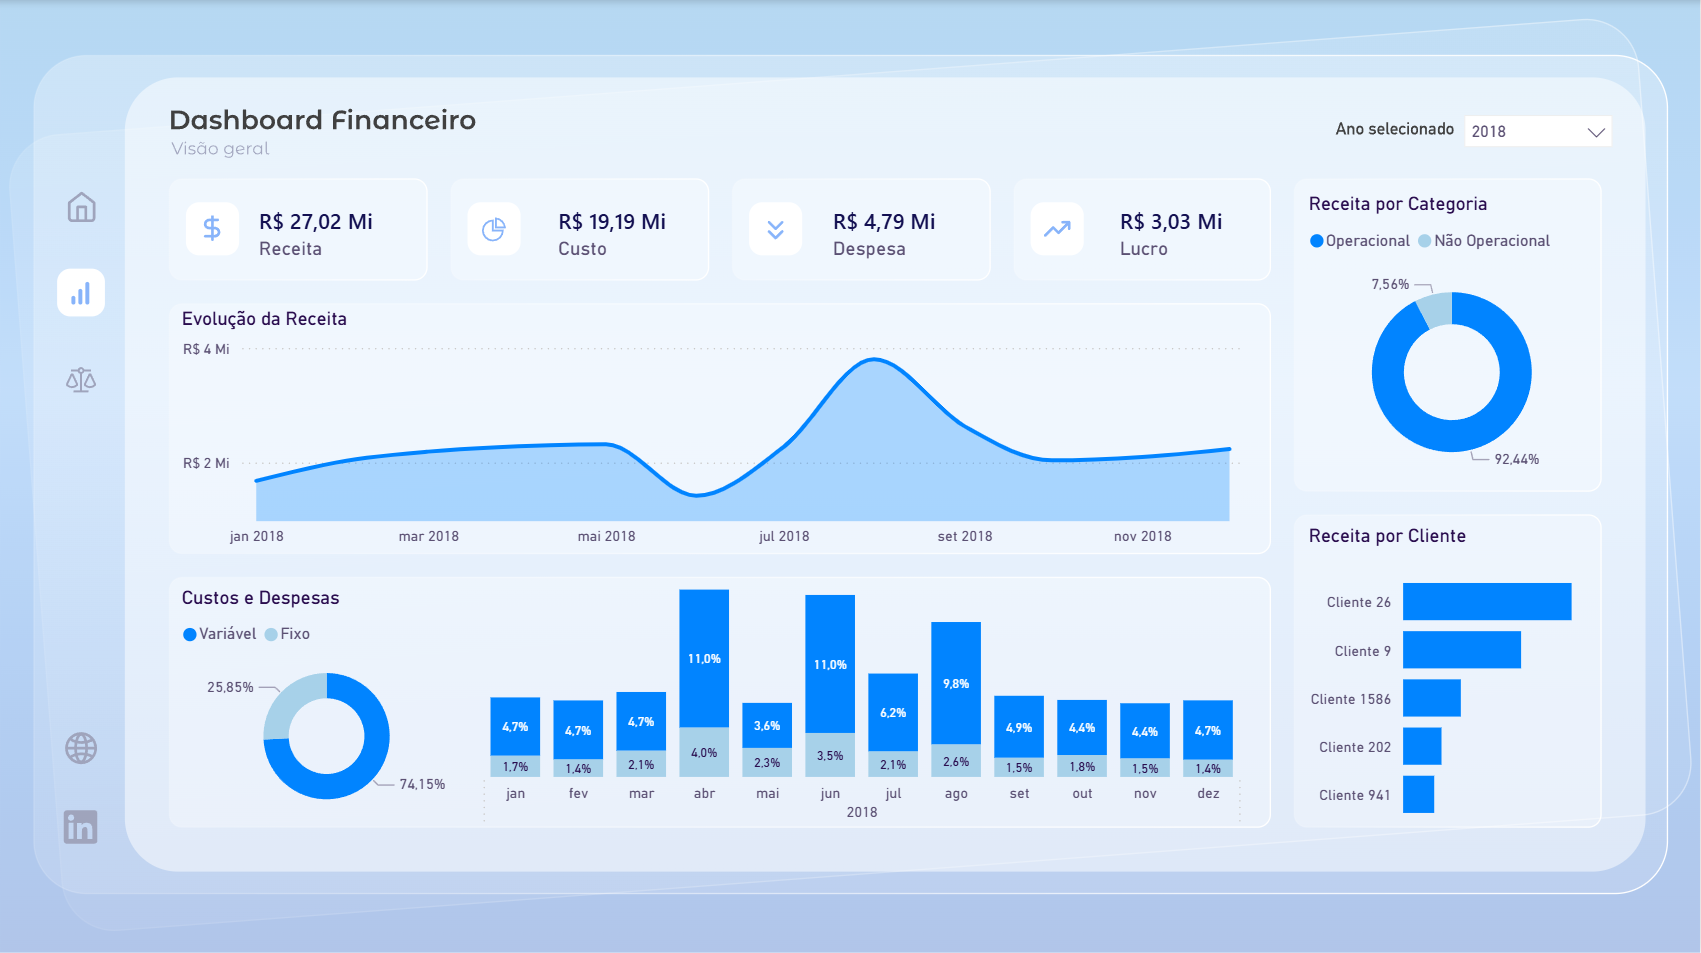This screenshot has width=1701, height=953.
Task: Click the LinkedIn icon in sidebar
Action: (80, 827)
